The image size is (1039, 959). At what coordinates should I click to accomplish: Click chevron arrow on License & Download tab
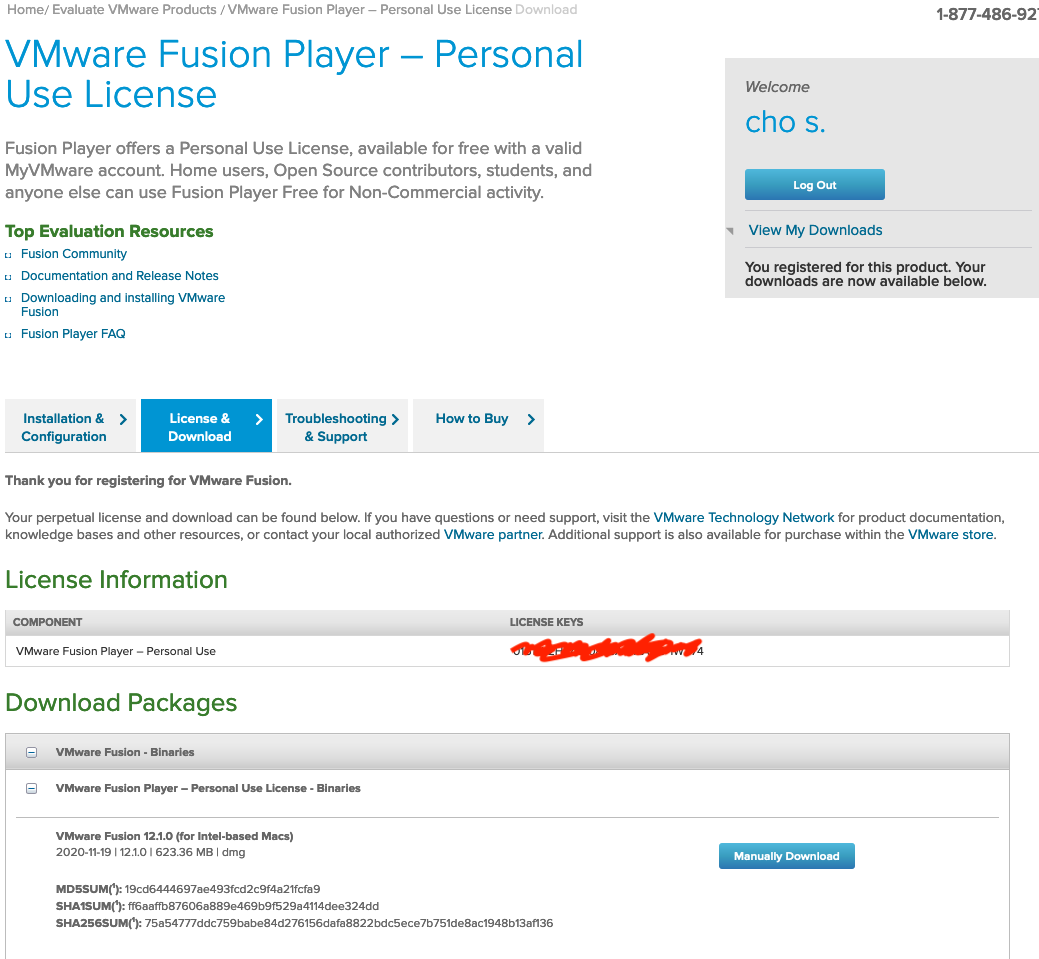pos(259,419)
